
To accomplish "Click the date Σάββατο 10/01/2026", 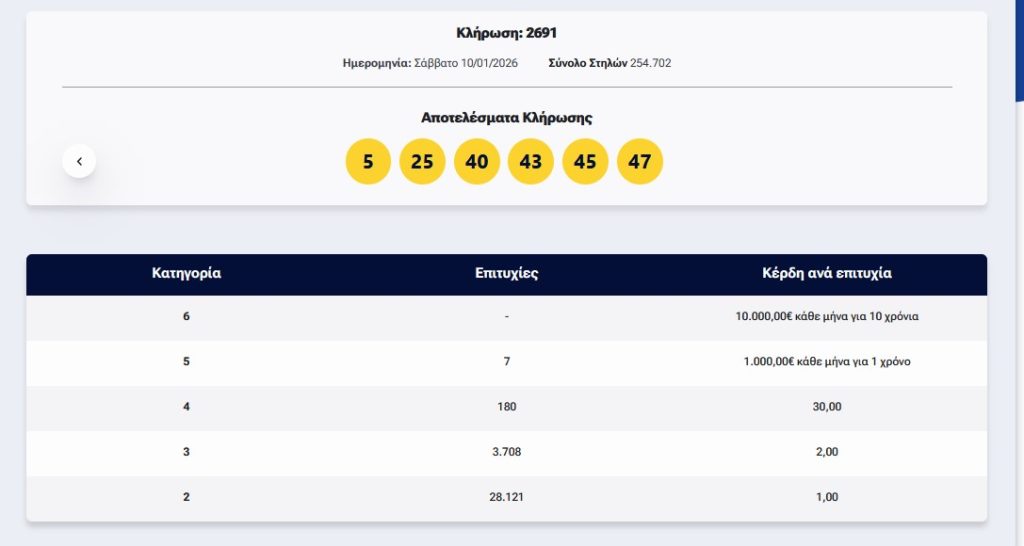I will pos(461,63).
